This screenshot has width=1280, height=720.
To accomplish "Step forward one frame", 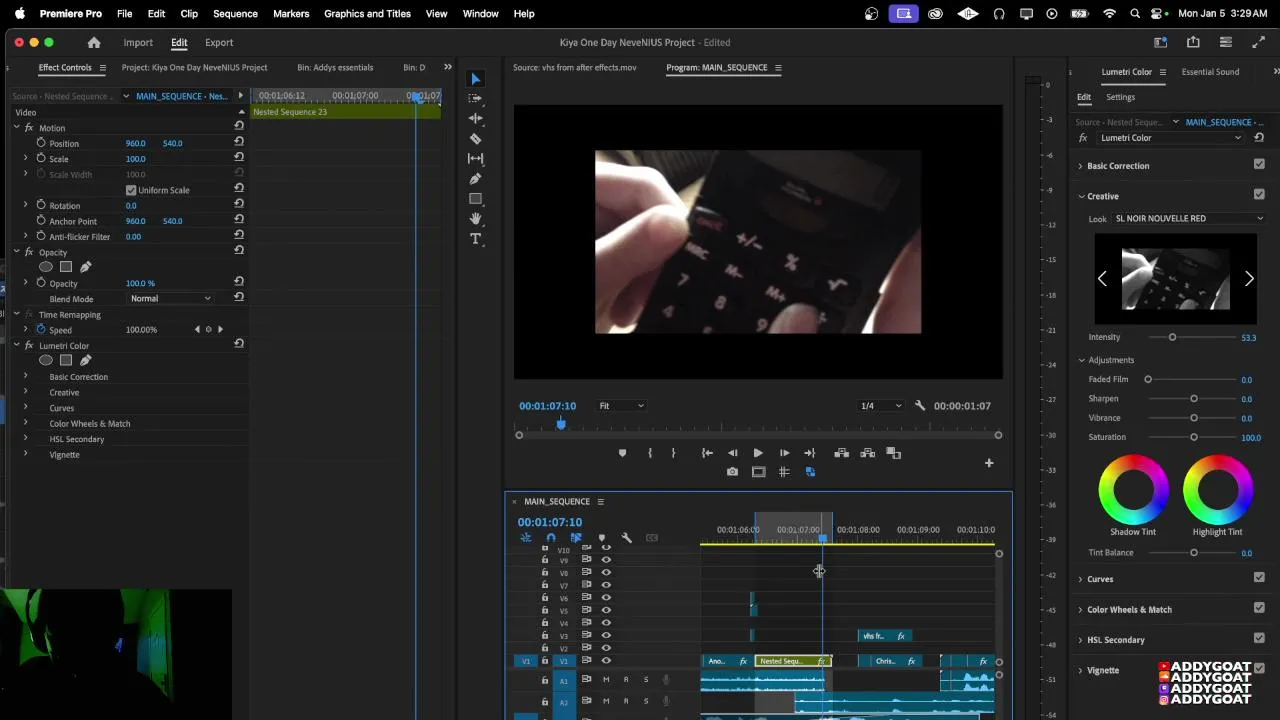I will (784, 453).
